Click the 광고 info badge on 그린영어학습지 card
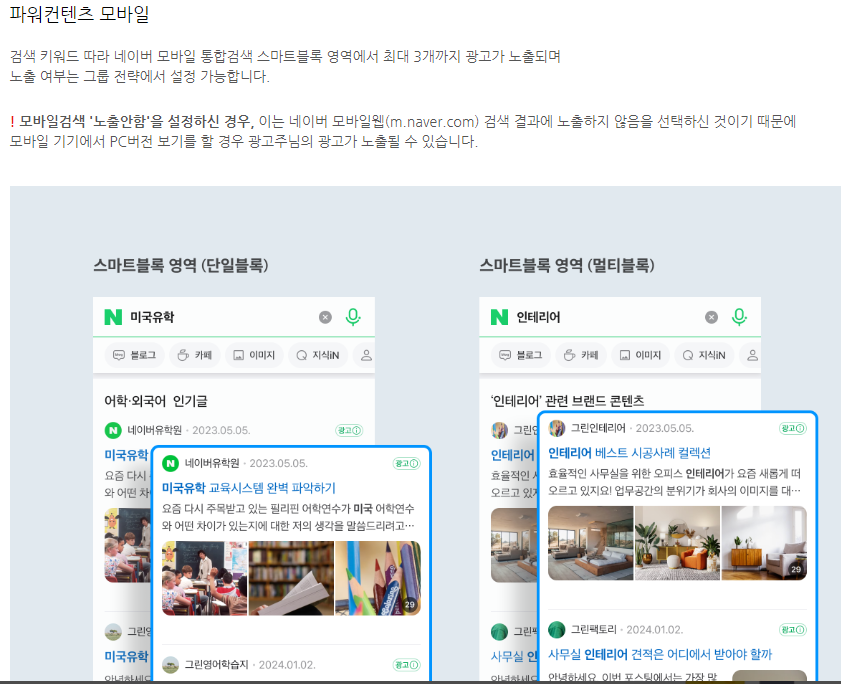Image resolution: width=841 pixels, height=684 pixels. 407,665
